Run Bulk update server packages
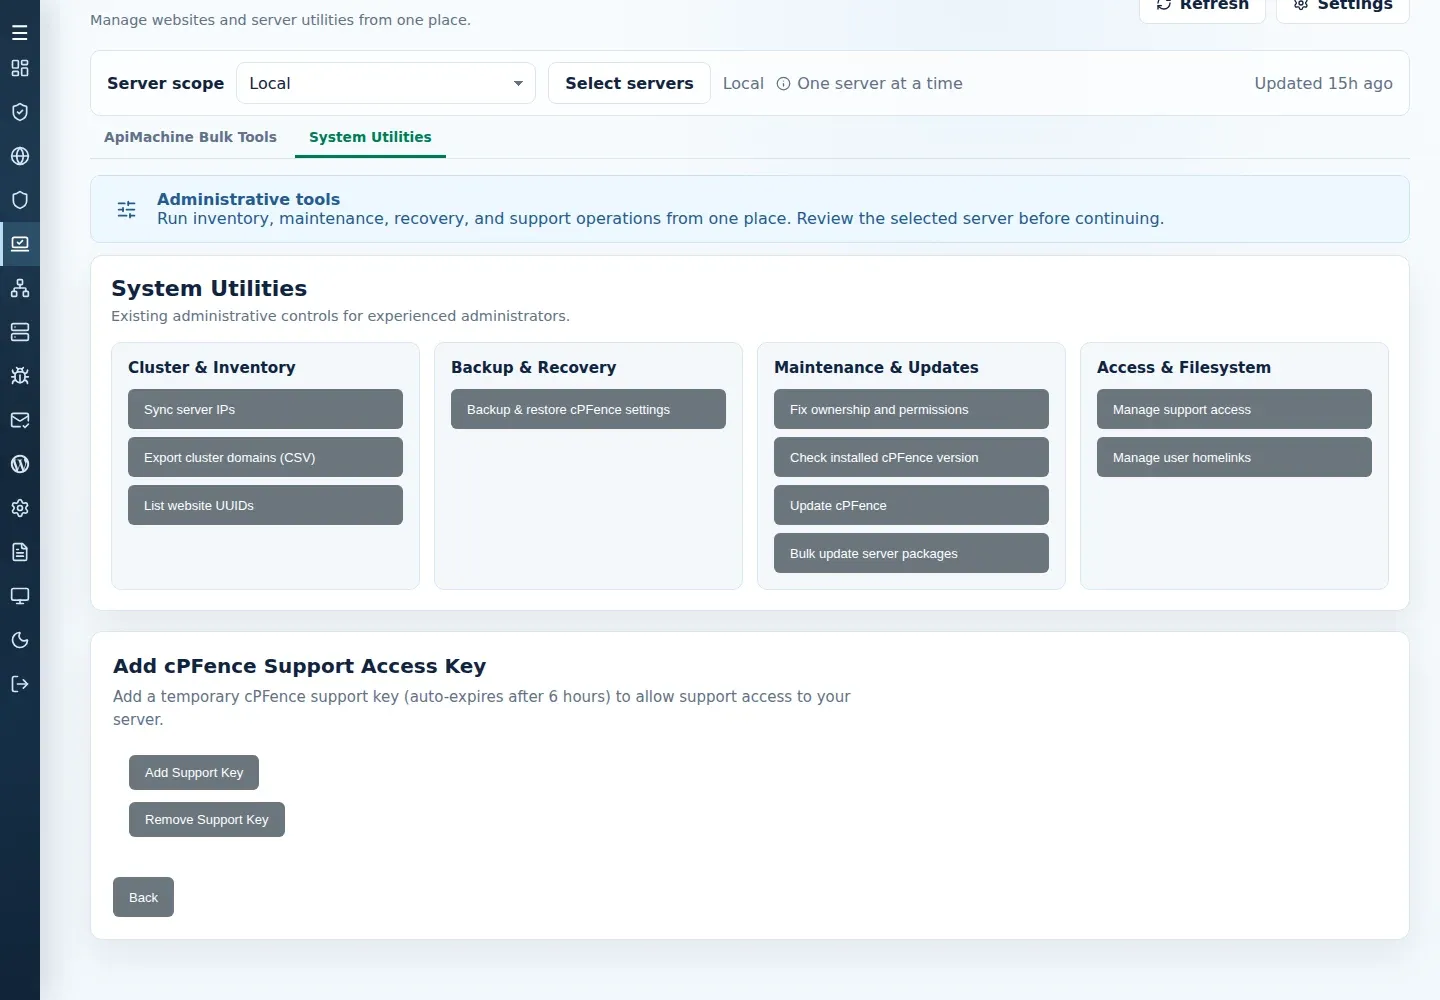 [911, 553]
